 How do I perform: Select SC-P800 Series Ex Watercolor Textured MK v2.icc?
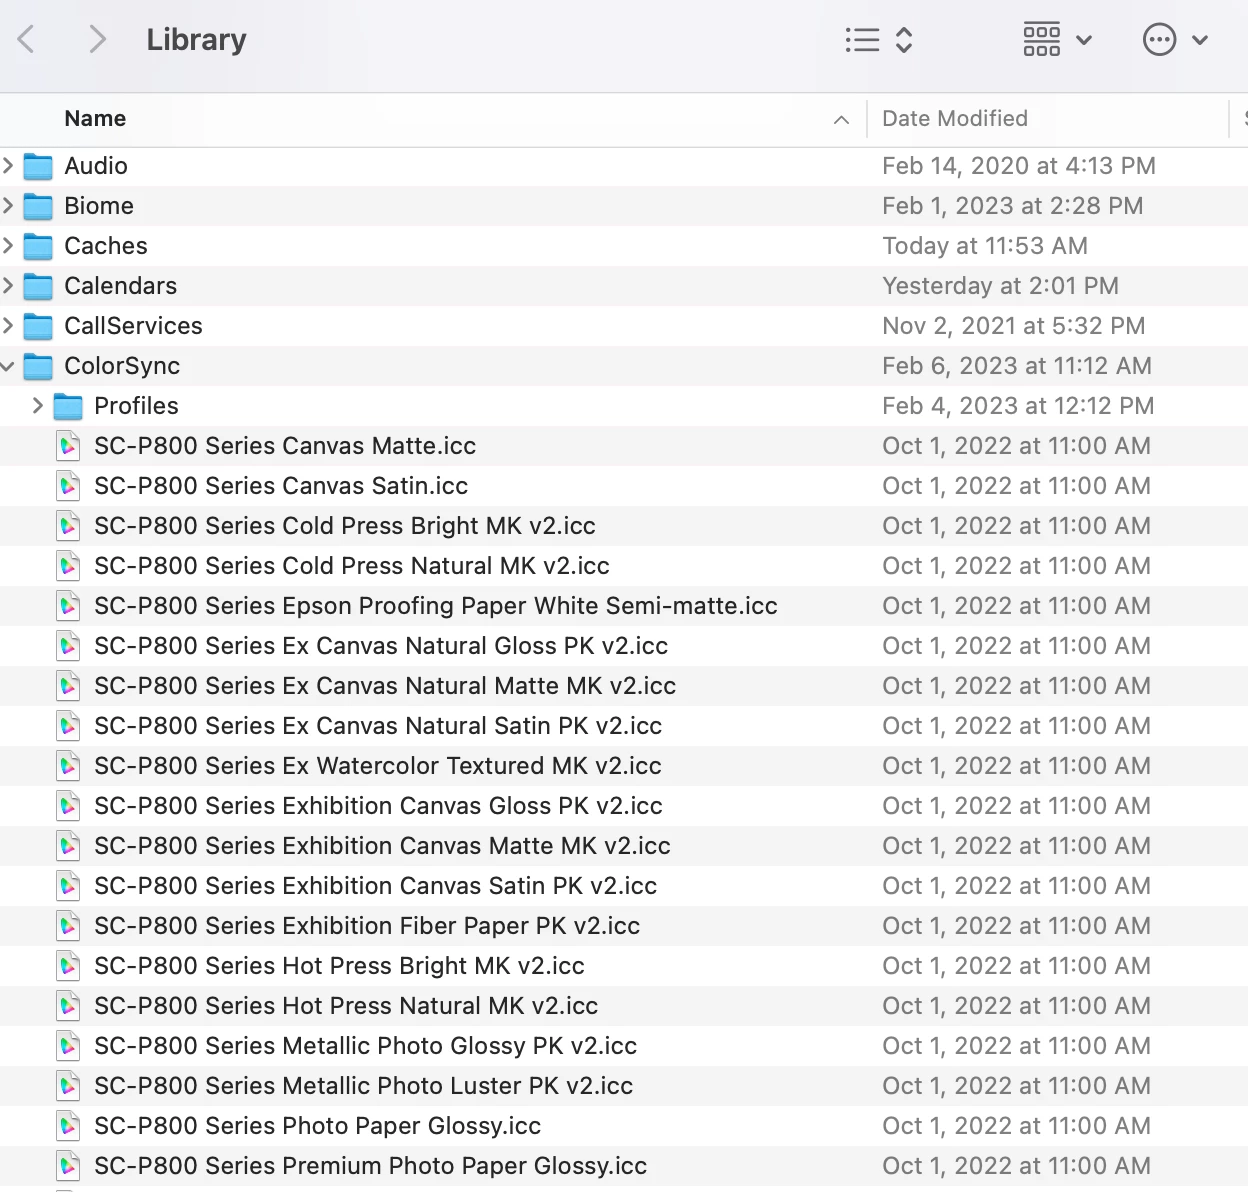[x=378, y=766]
